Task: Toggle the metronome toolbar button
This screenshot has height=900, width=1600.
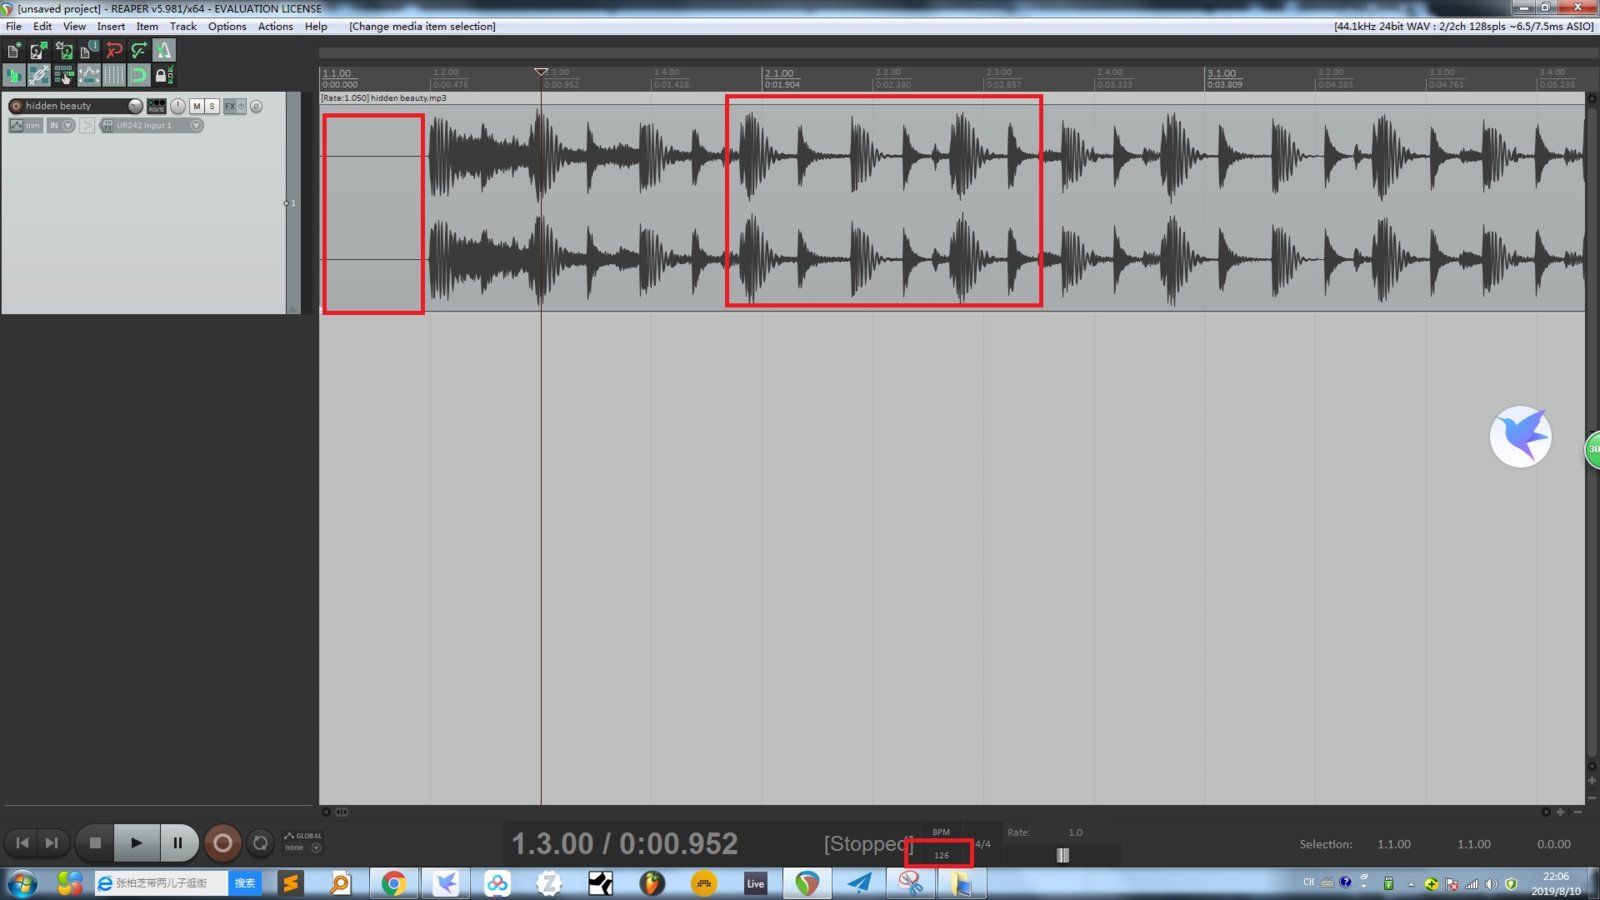Action: (x=164, y=50)
